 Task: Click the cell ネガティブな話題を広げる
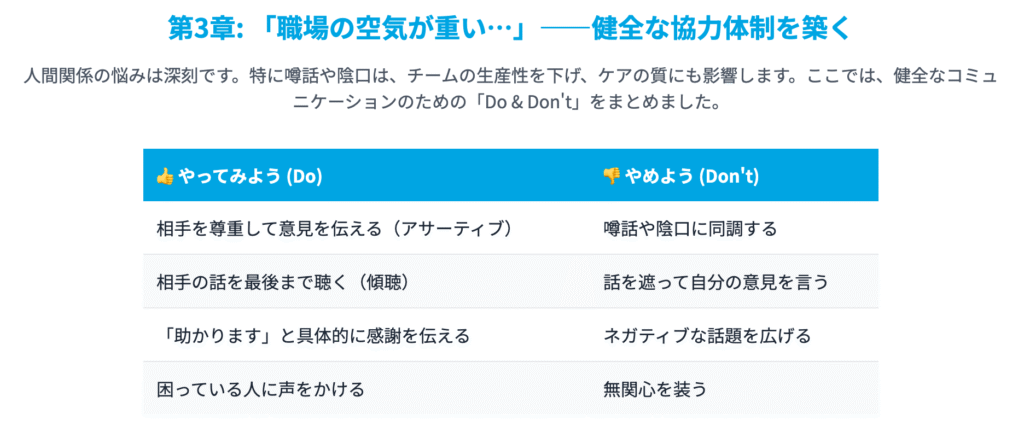point(734,335)
